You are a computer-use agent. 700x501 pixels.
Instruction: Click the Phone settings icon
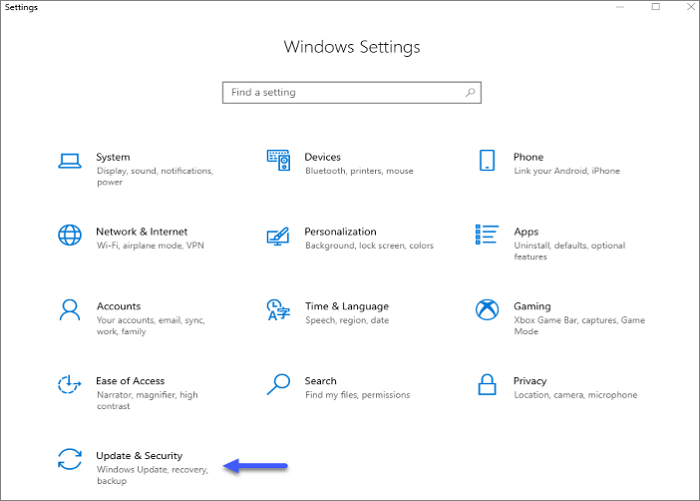click(487, 161)
